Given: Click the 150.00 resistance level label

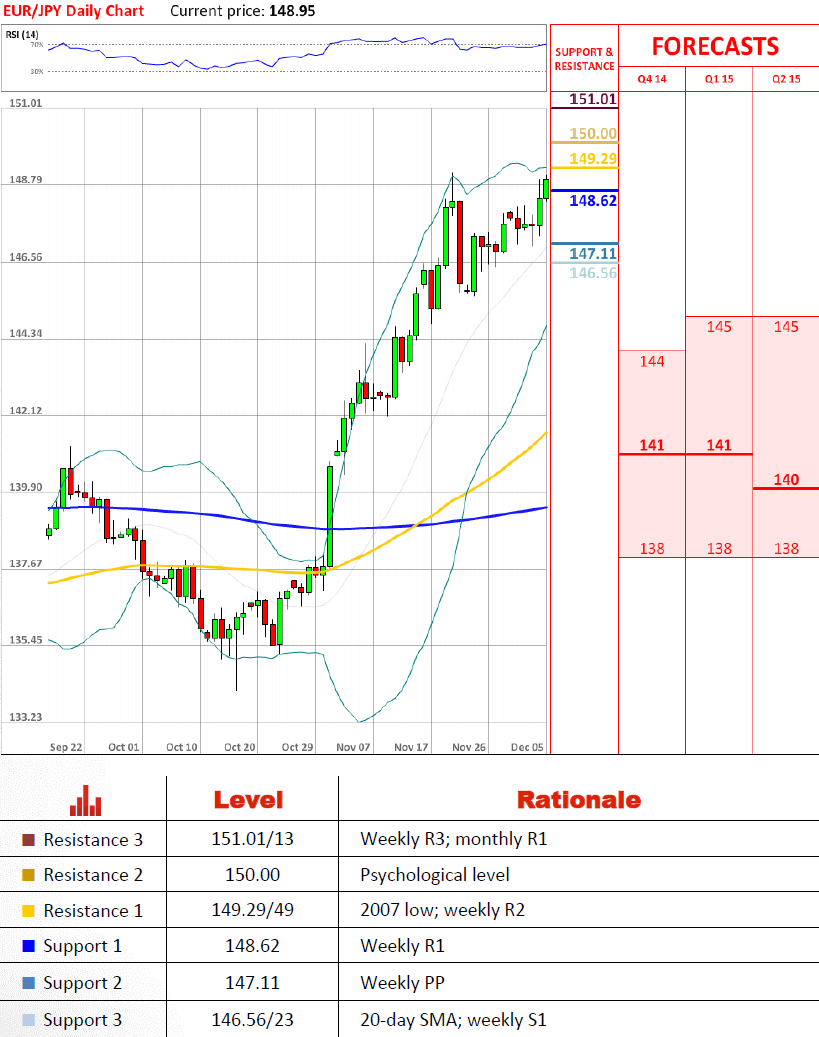Looking at the screenshot, I should pos(593,134).
